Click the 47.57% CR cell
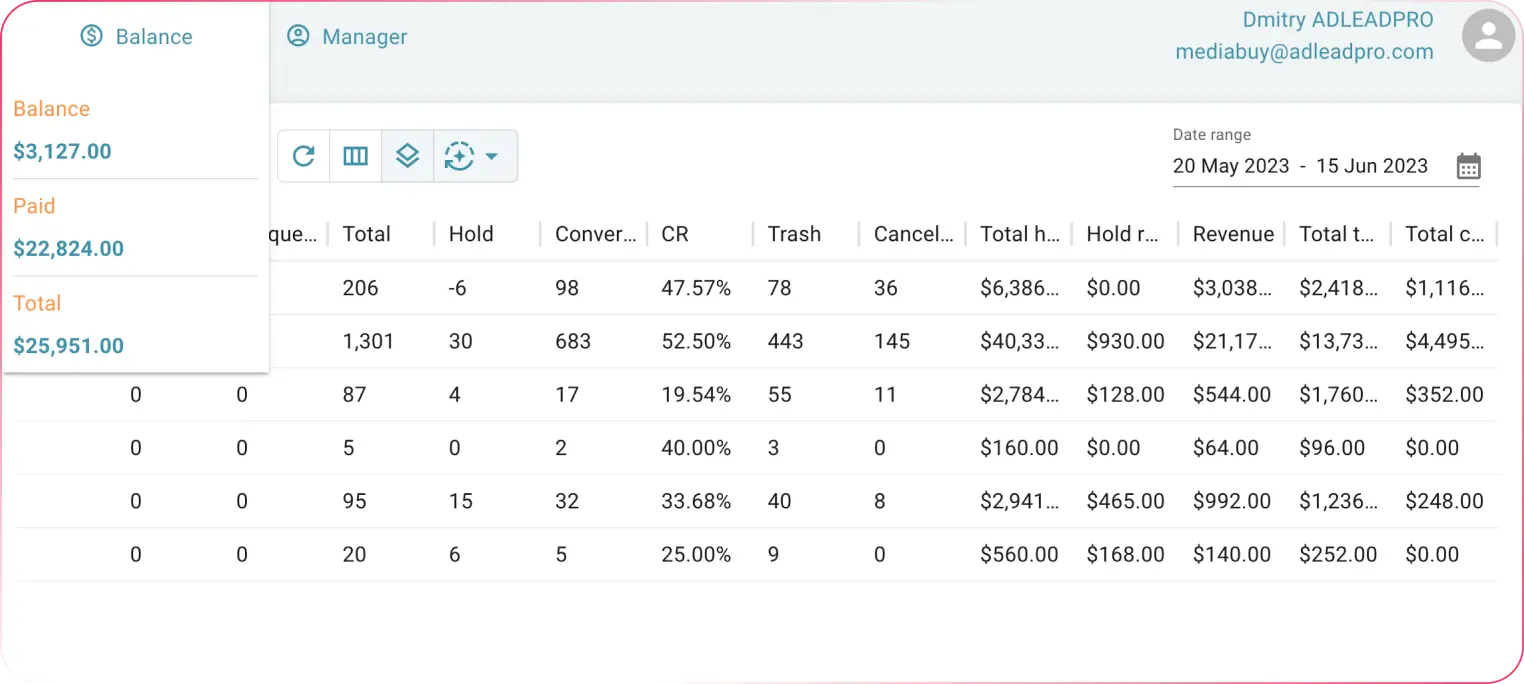Image resolution: width=1524 pixels, height=684 pixels. coord(696,288)
